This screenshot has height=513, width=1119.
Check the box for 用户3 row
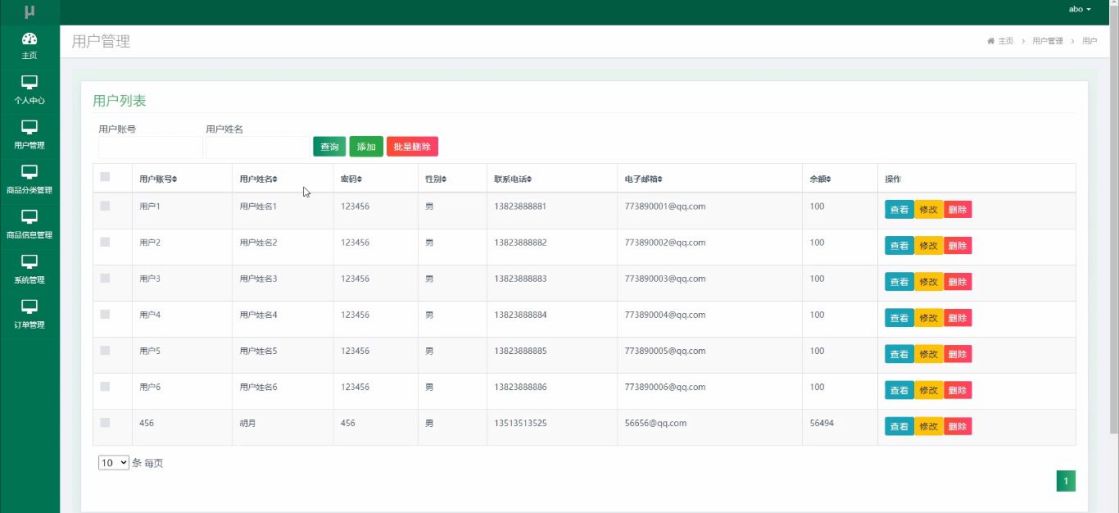click(106, 278)
